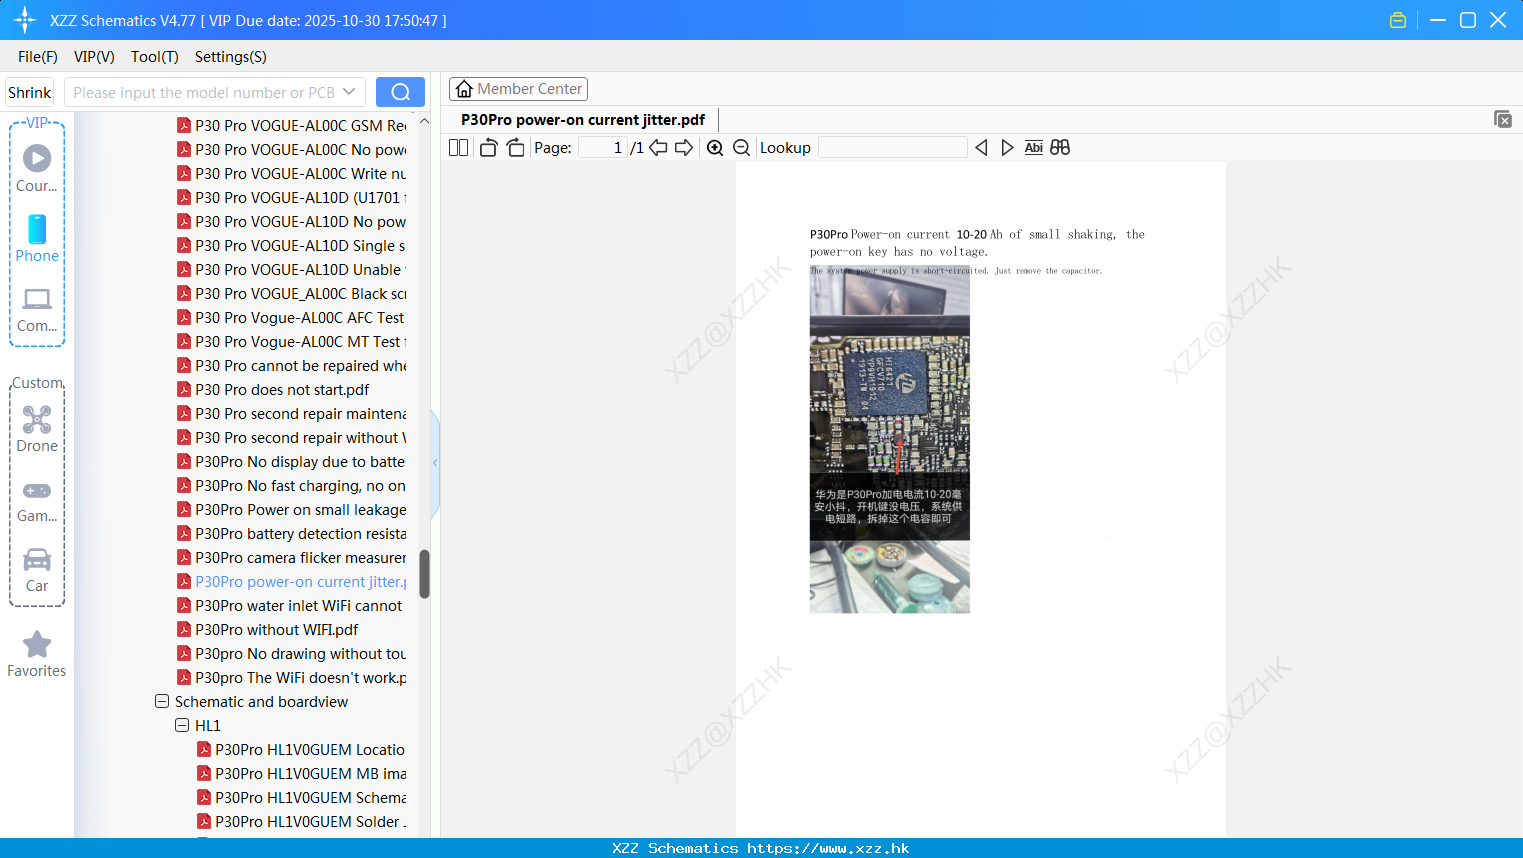The height and width of the screenshot is (858, 1523).
Task: Open the Tool(T) menu
Action: (x=155, y=56)
